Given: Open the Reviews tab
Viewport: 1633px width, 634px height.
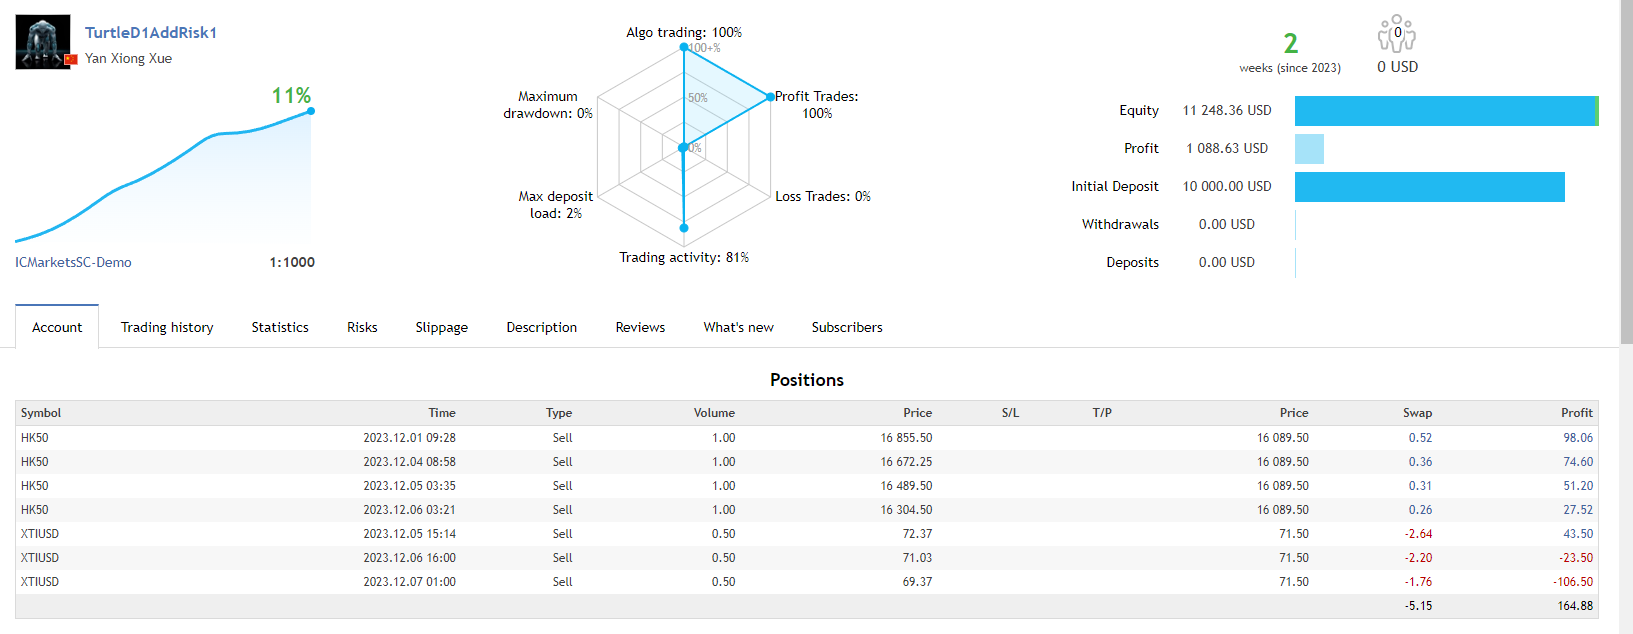Looking at the screenshot, I should tap(640, 327).
